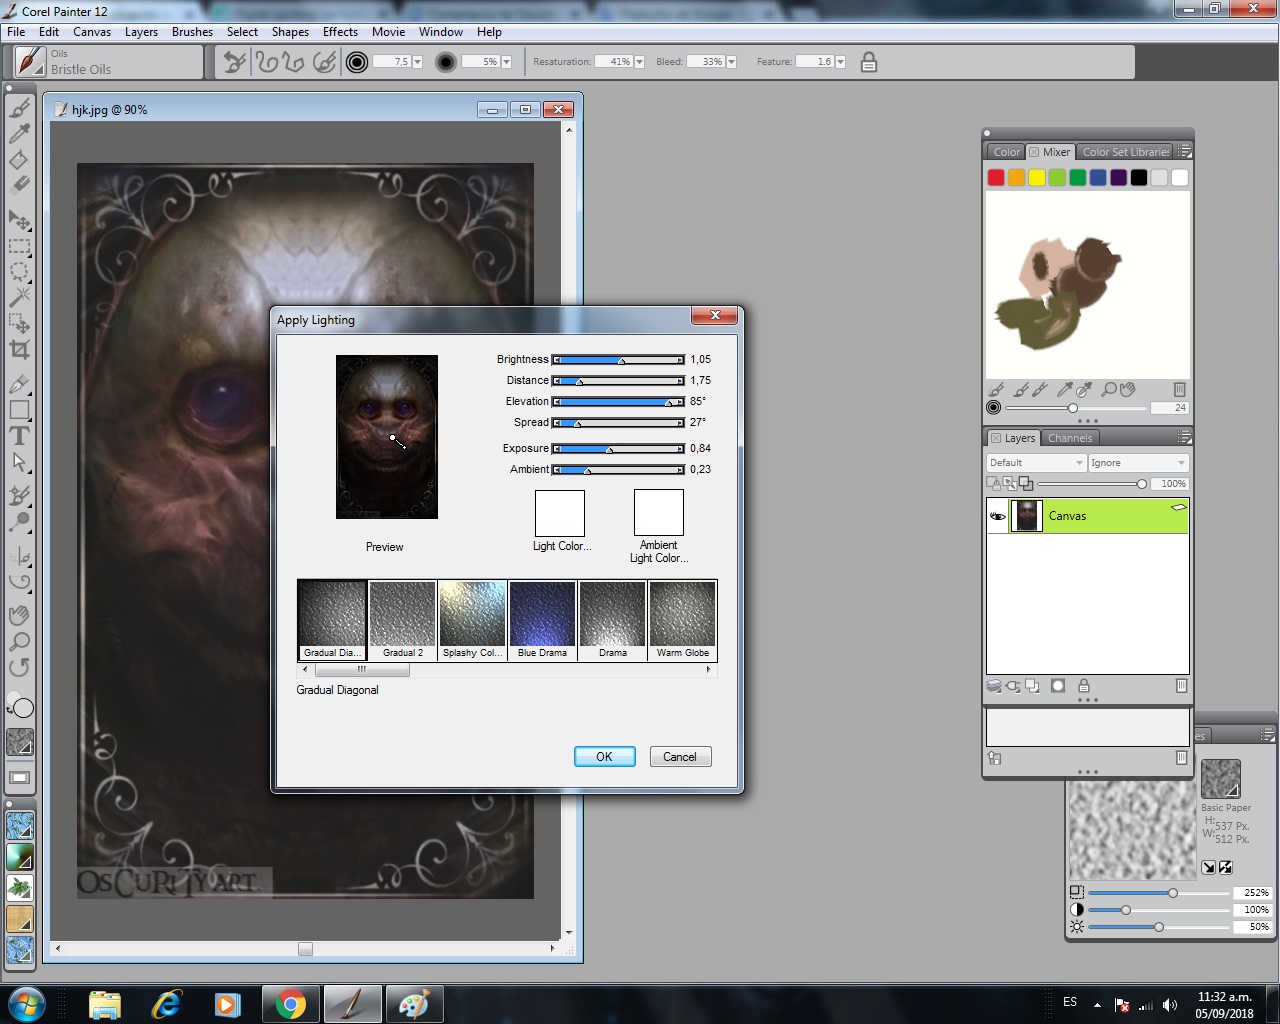
Task: Open Feature dropdown arrow
Action: [x=840, y=62]
